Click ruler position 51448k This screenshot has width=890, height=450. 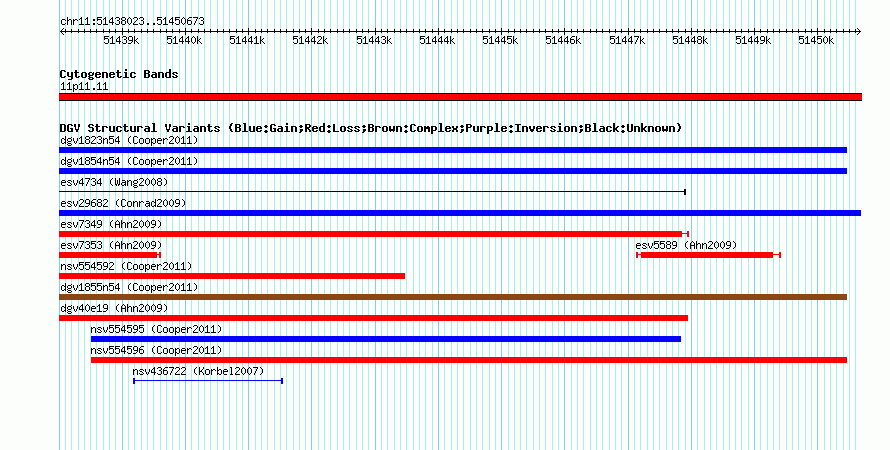(690, 41)
